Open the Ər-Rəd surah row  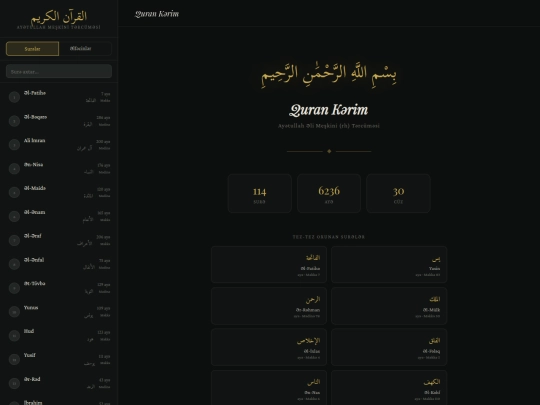coord(59,383)
